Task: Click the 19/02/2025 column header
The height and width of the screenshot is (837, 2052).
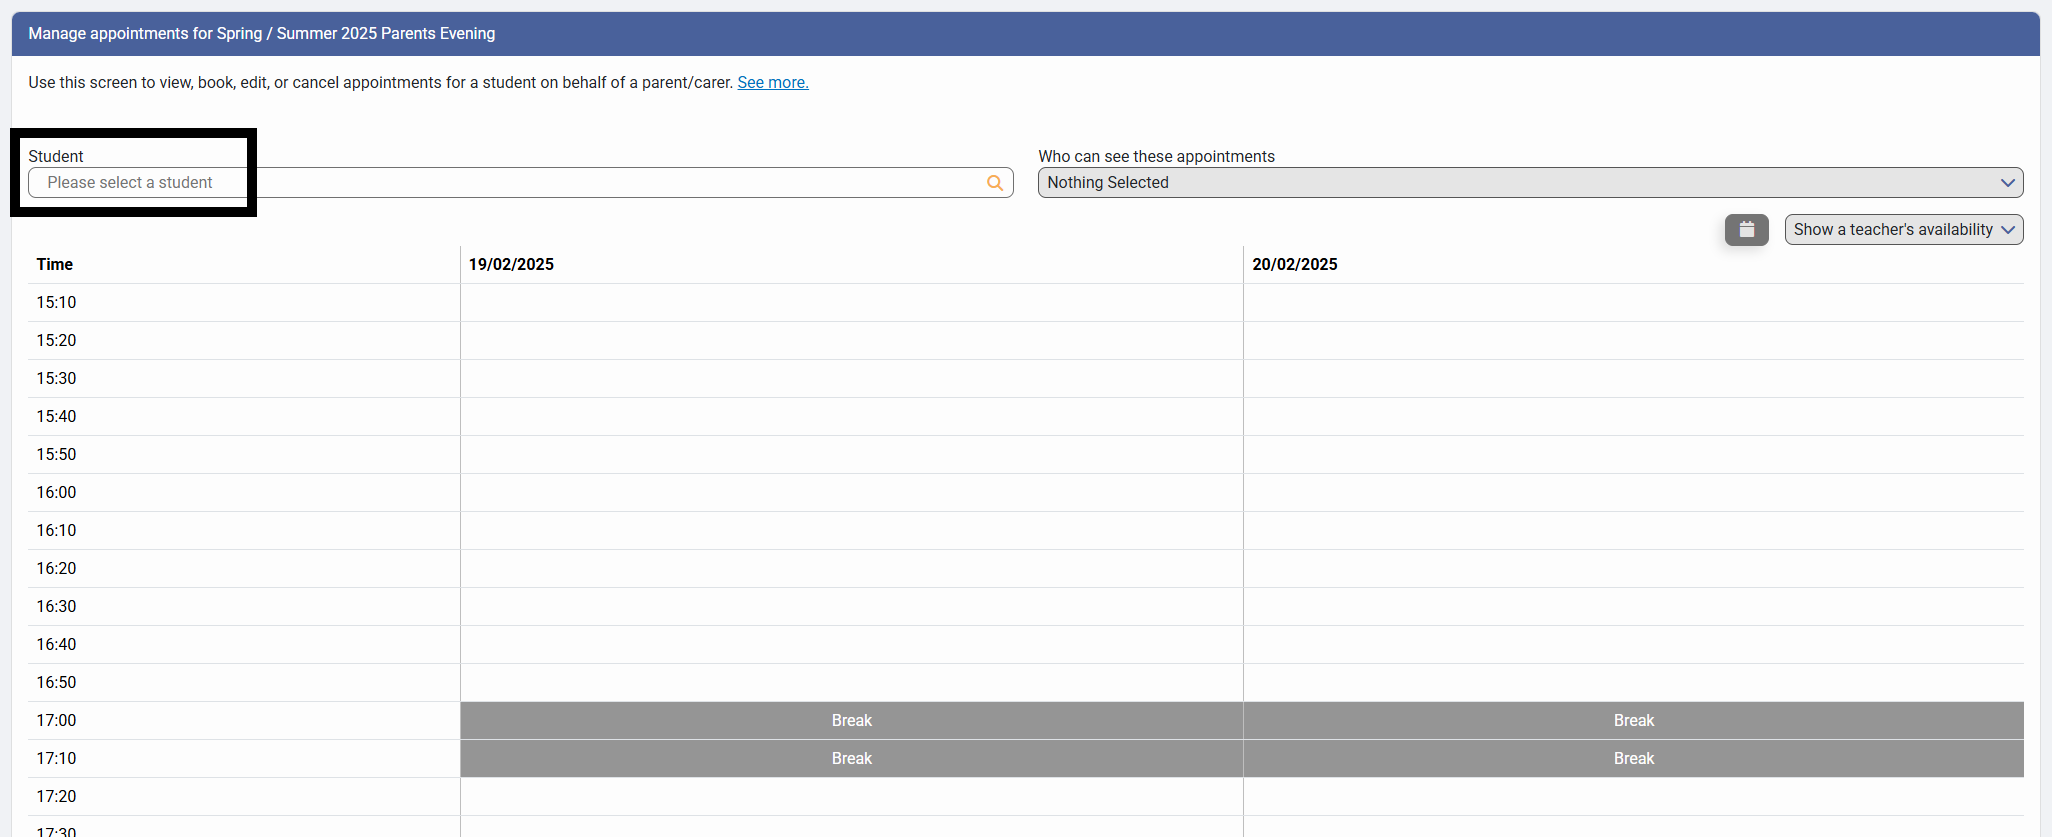Action: coord(511,265)
